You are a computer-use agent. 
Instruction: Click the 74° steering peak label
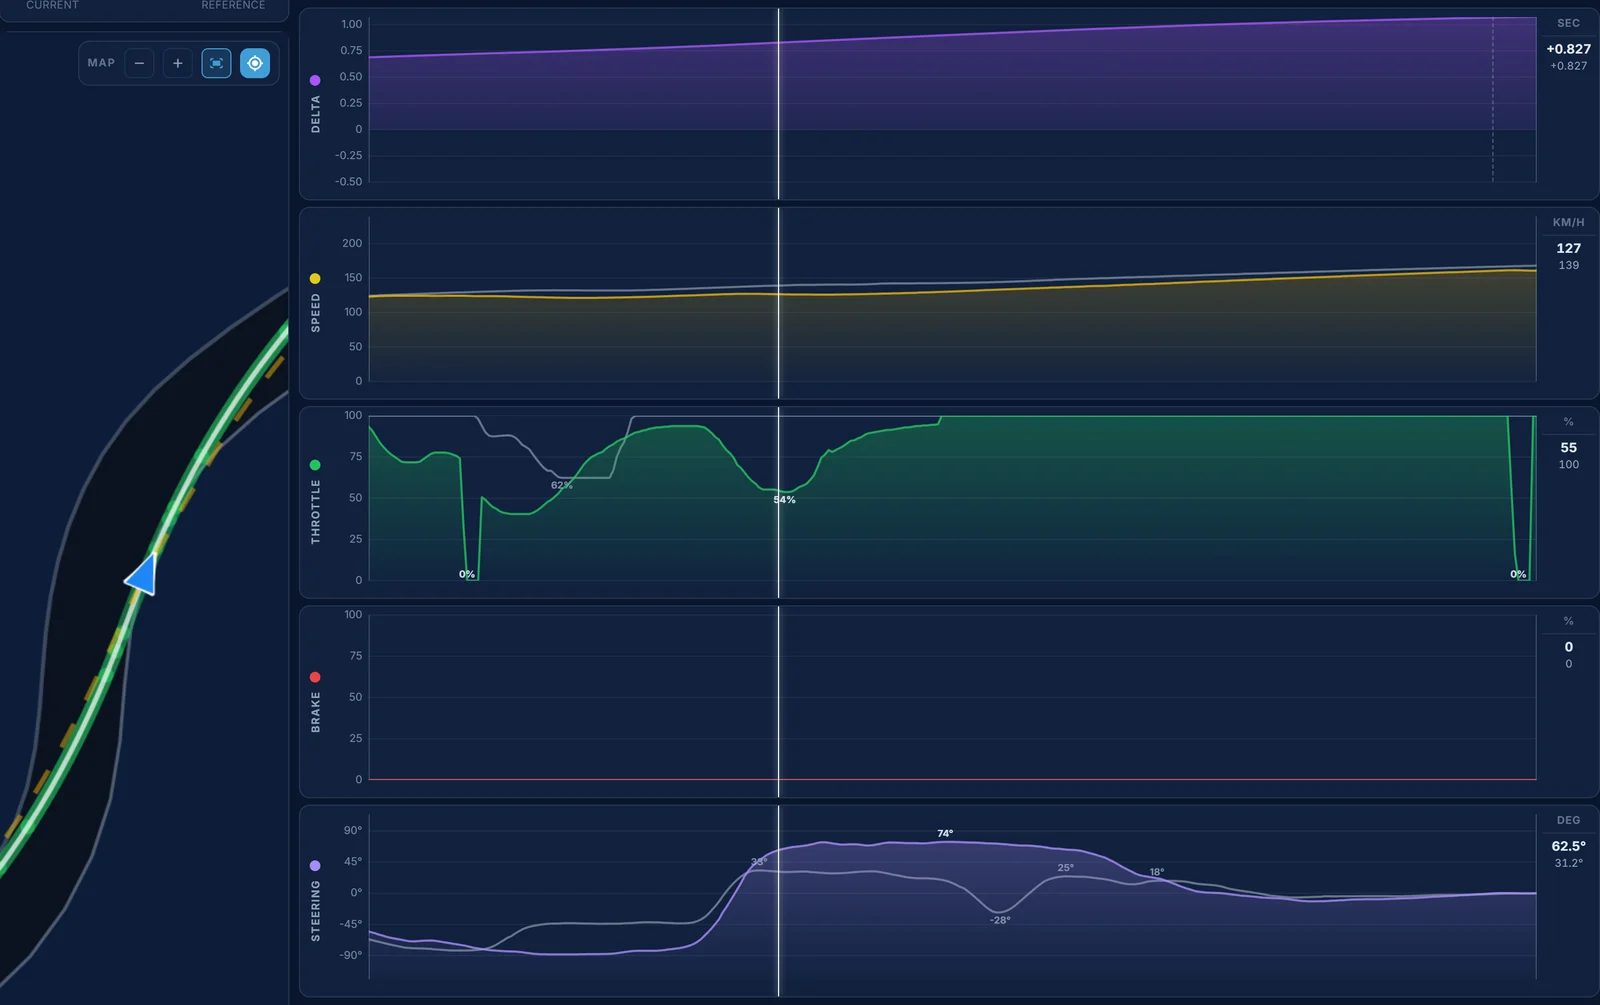pyautogui.click(x=945, y=833)
